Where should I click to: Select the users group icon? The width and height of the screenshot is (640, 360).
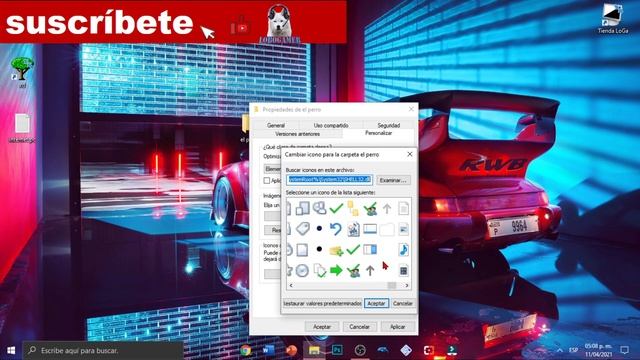tap(319, 209)
